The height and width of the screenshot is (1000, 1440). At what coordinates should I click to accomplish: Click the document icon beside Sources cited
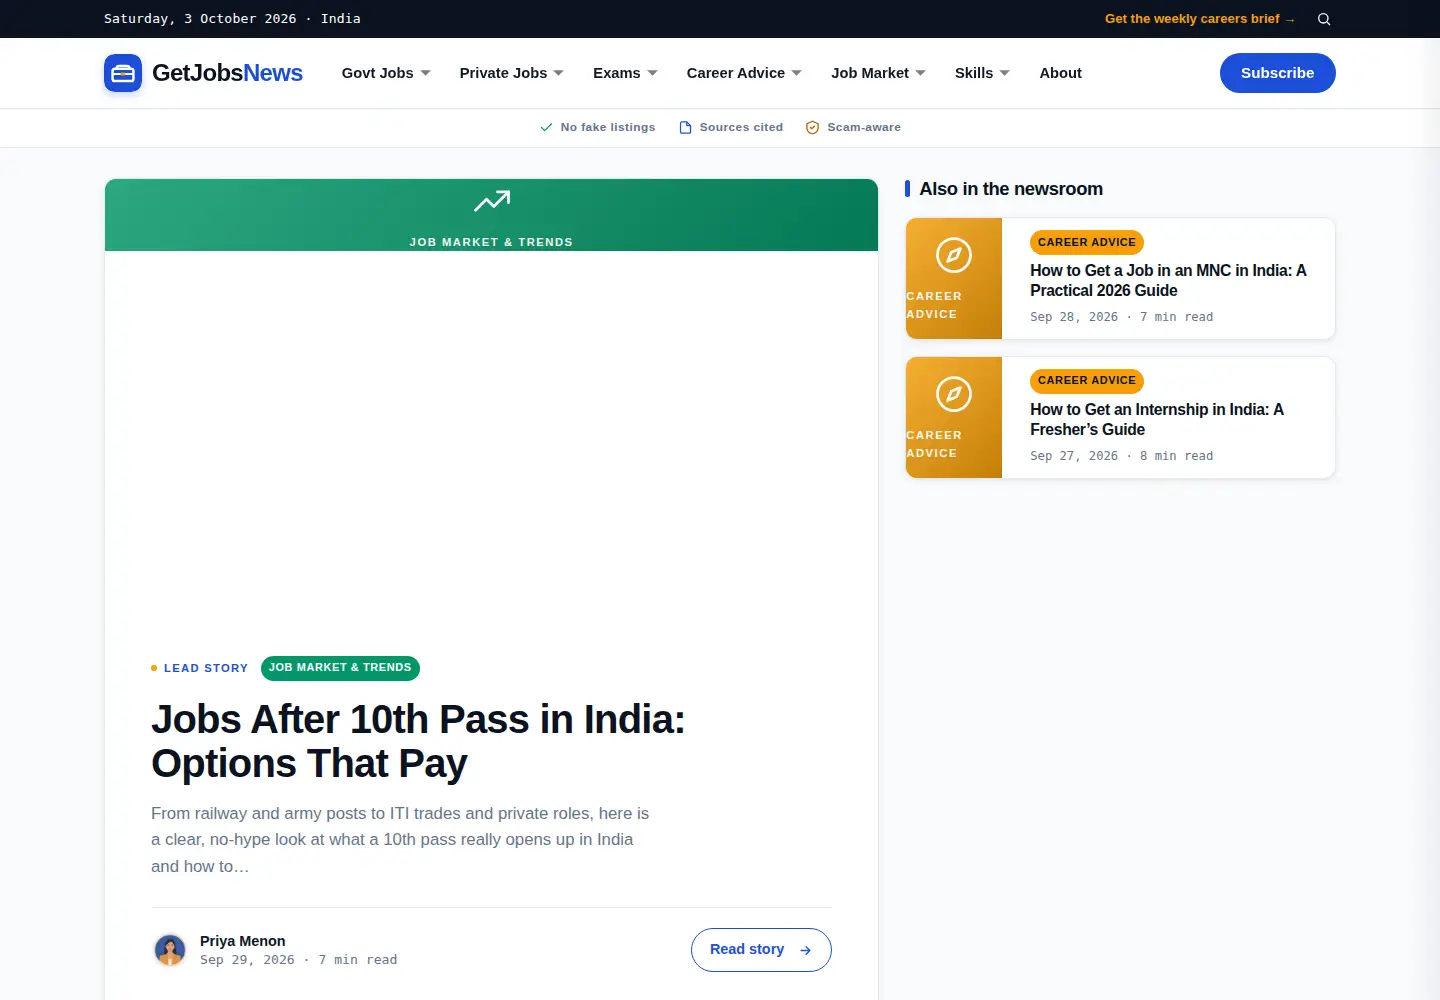pyautogui.click(x=685, y=127)
